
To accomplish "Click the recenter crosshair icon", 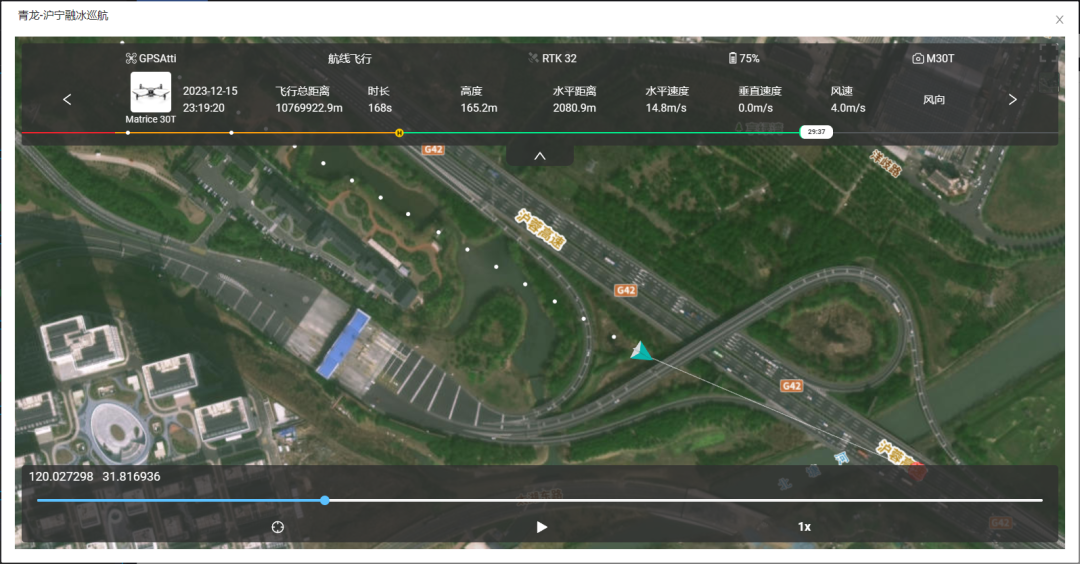I will tap(278, 527).
